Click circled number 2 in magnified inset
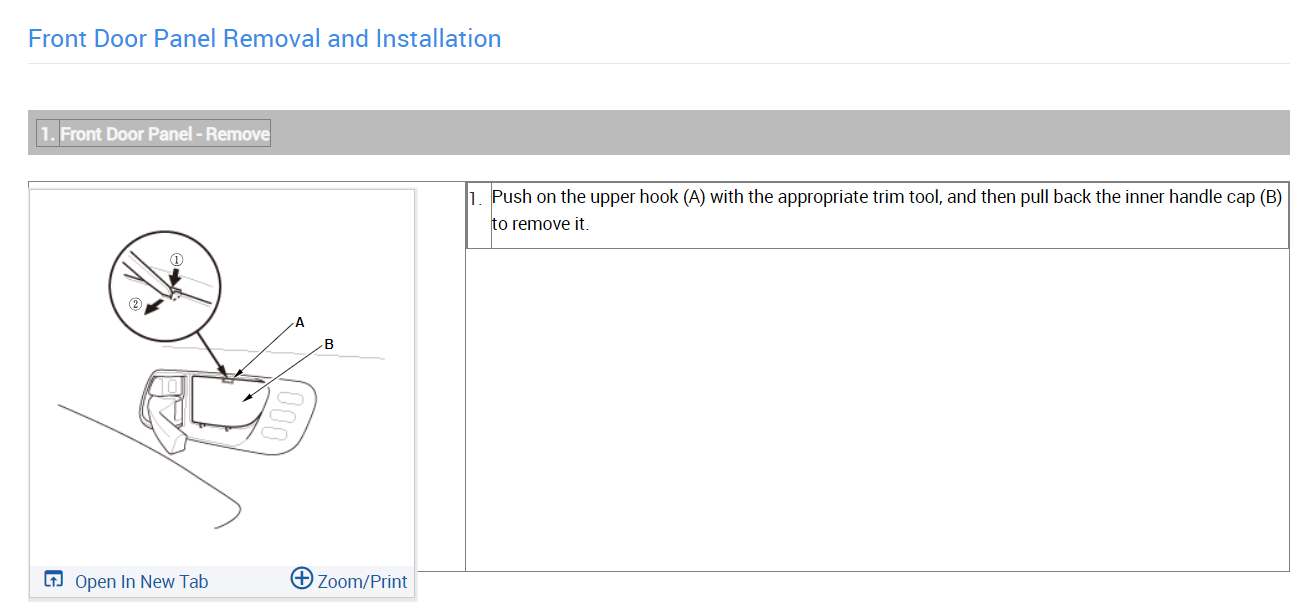 click(x=136, y=303)
